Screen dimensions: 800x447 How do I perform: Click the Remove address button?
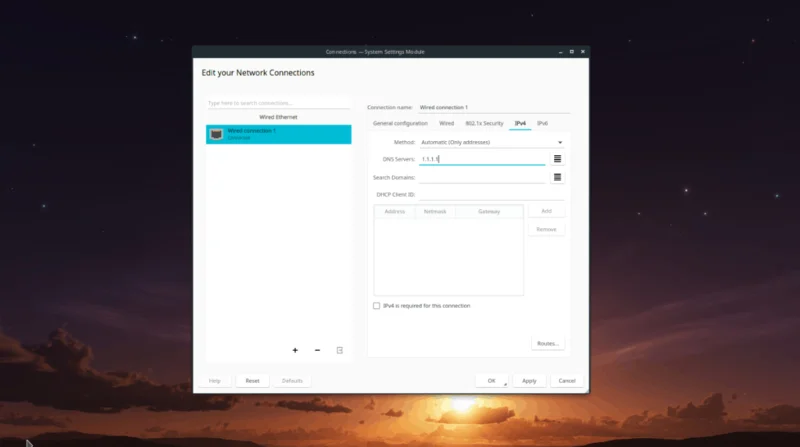click(546, 229)
